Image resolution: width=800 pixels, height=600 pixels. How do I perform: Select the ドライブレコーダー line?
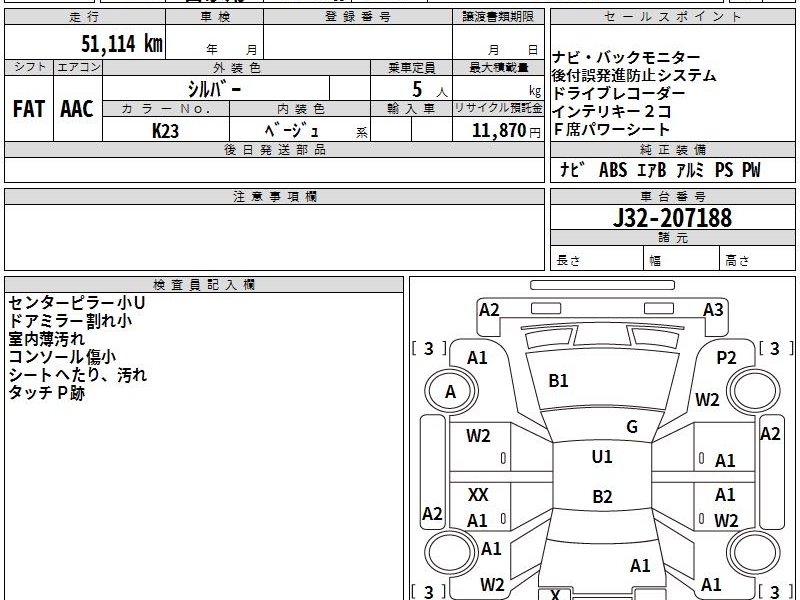point(618,93)
